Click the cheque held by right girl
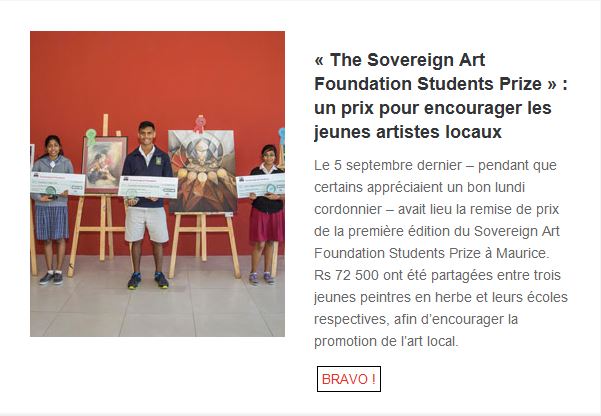Image resolution: width=601 pixels, height=416 pixels. tap(261, 185)
